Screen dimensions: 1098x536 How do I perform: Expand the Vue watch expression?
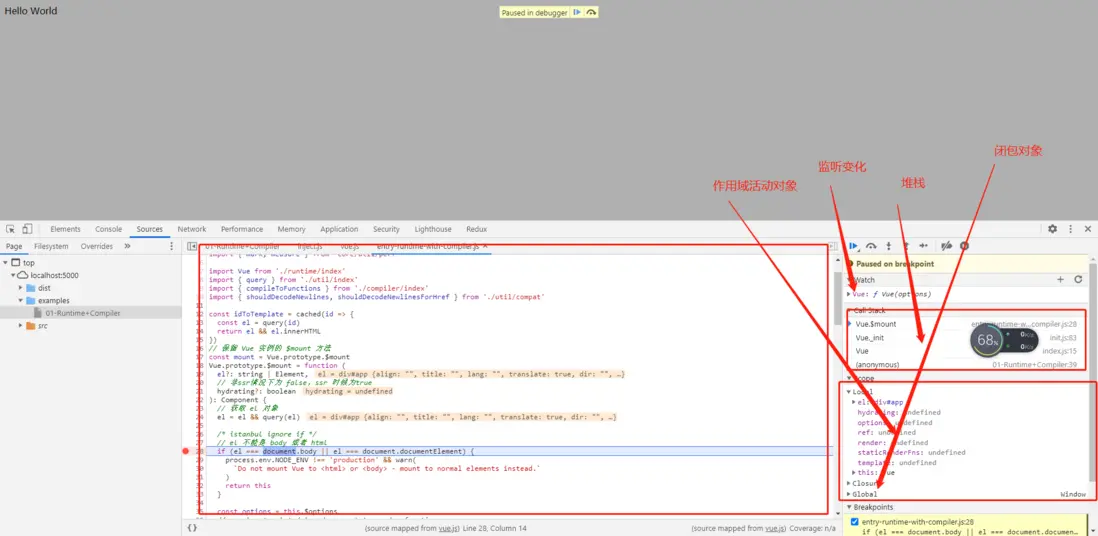click(849, 294)
